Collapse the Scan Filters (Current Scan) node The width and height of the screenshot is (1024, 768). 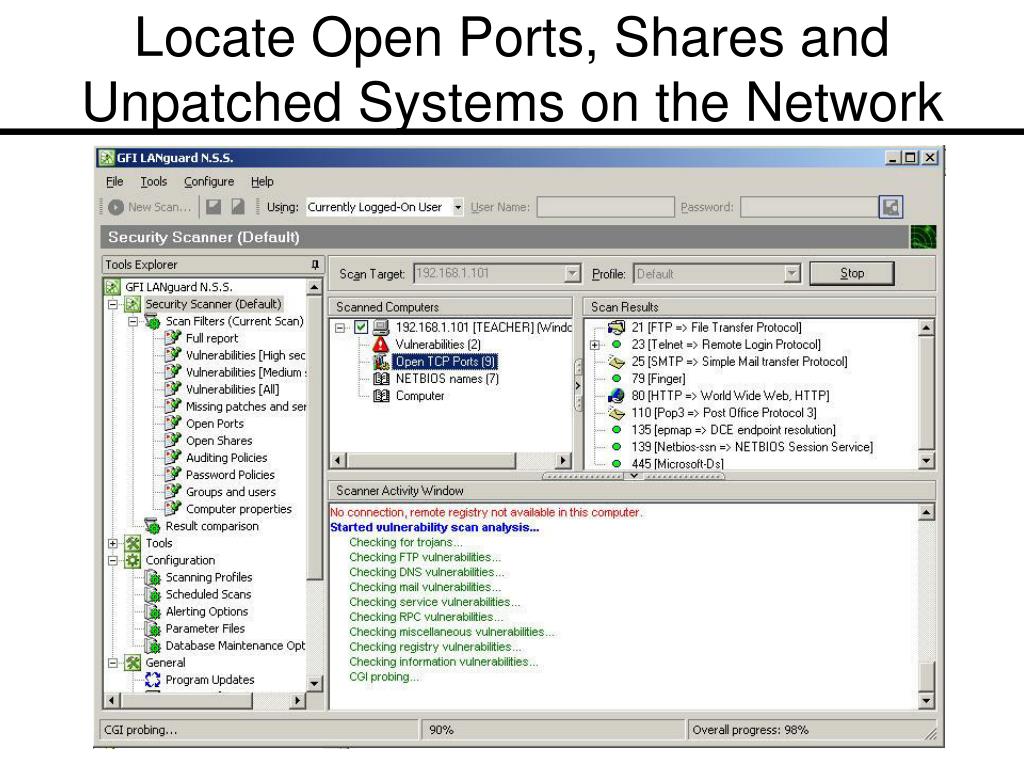click(133, 321)
